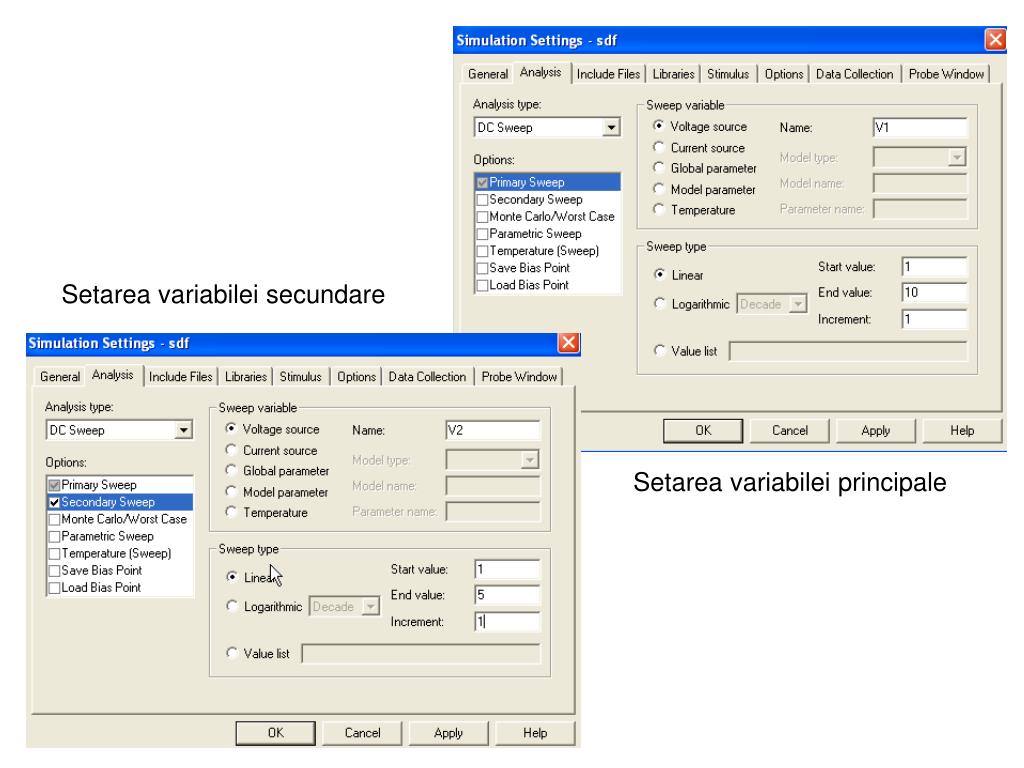
Task: Select Logarithmic sweep type in V2 window
Action: (231, 605)
